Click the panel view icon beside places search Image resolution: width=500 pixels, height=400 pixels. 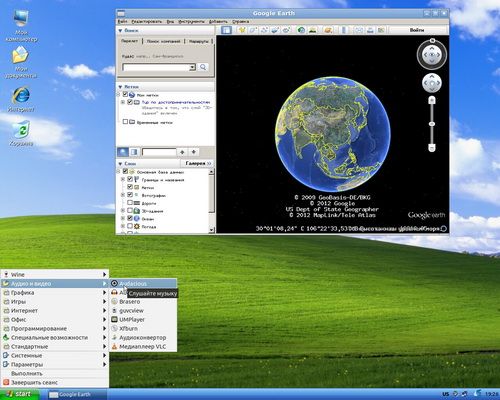coord(134,152)
